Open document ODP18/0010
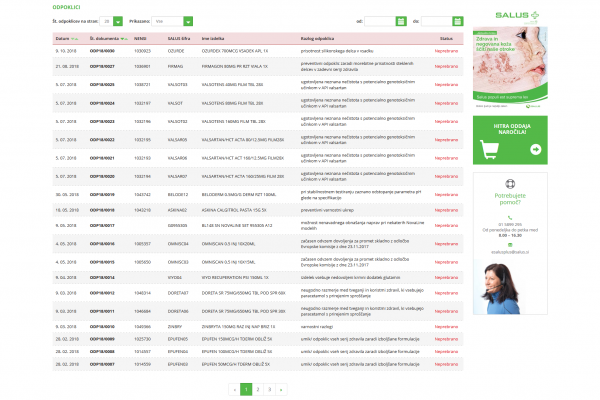Screen dimensions: 600x400 pos(102,327)
